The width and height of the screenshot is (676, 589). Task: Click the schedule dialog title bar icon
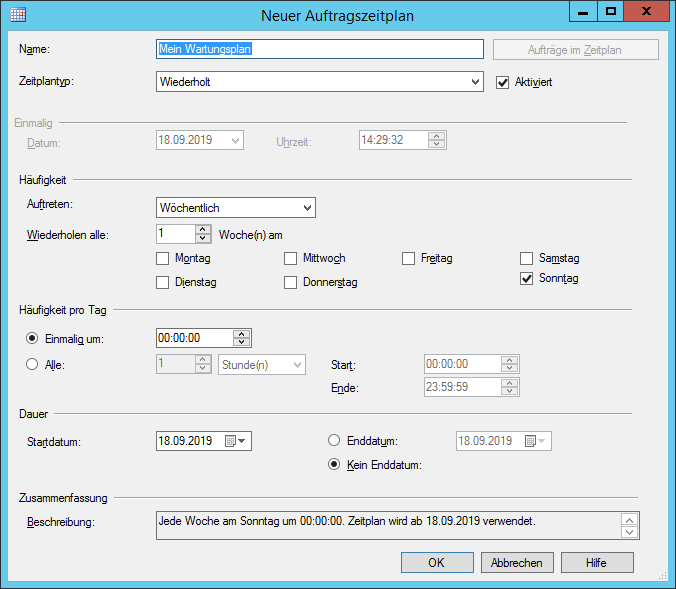(18, 14)
